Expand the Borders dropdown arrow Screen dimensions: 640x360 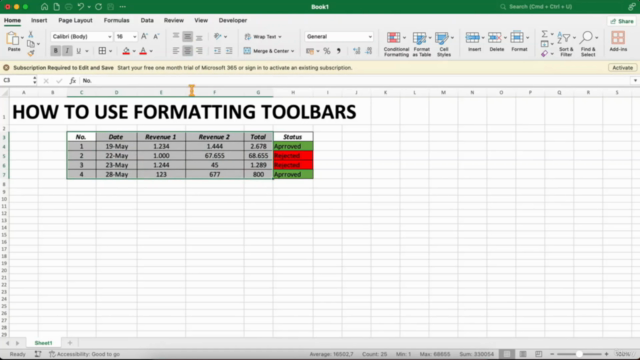[111, 51]
